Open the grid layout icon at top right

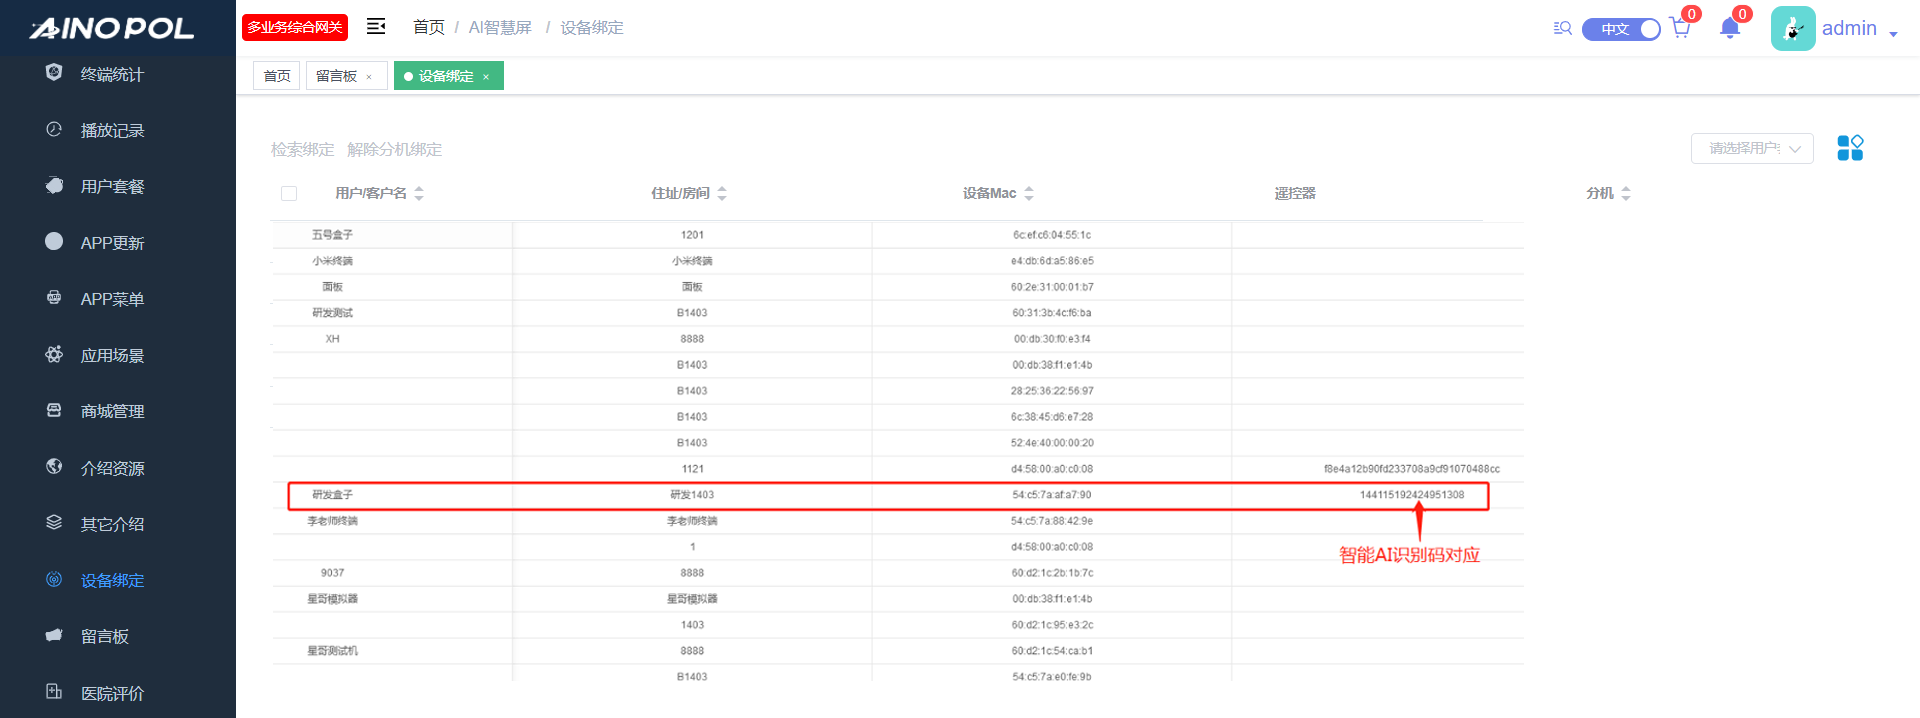[x=1850, y=148]
